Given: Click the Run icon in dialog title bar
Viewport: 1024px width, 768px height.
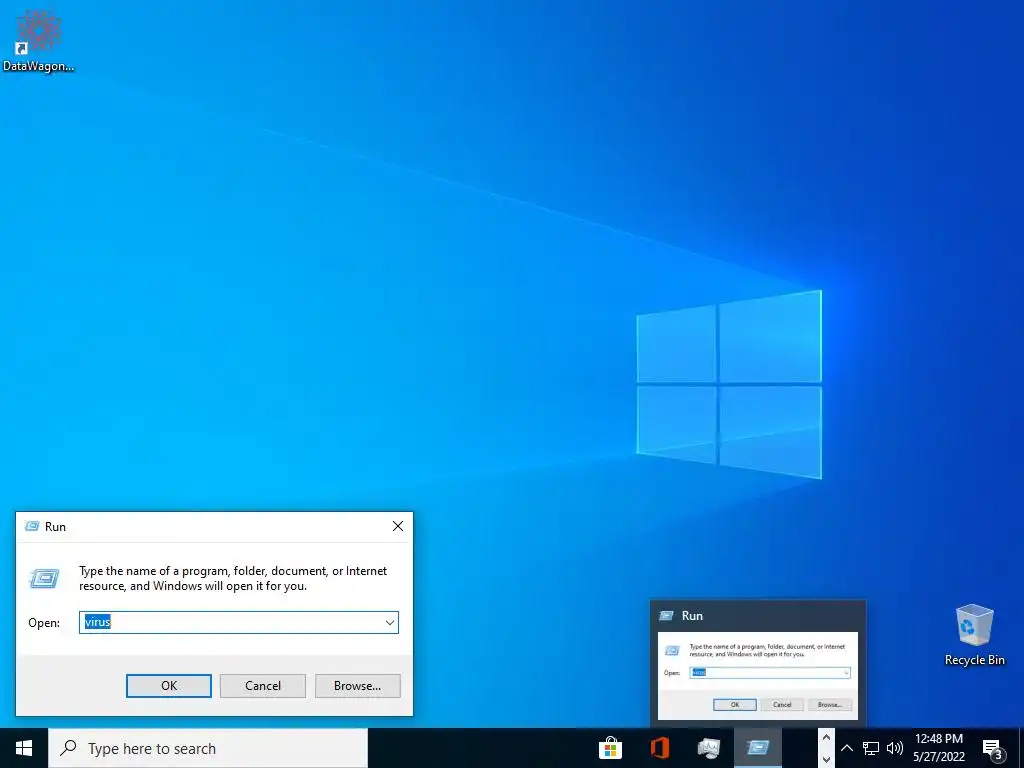Looking at the screenshot, I should [31, 526].
